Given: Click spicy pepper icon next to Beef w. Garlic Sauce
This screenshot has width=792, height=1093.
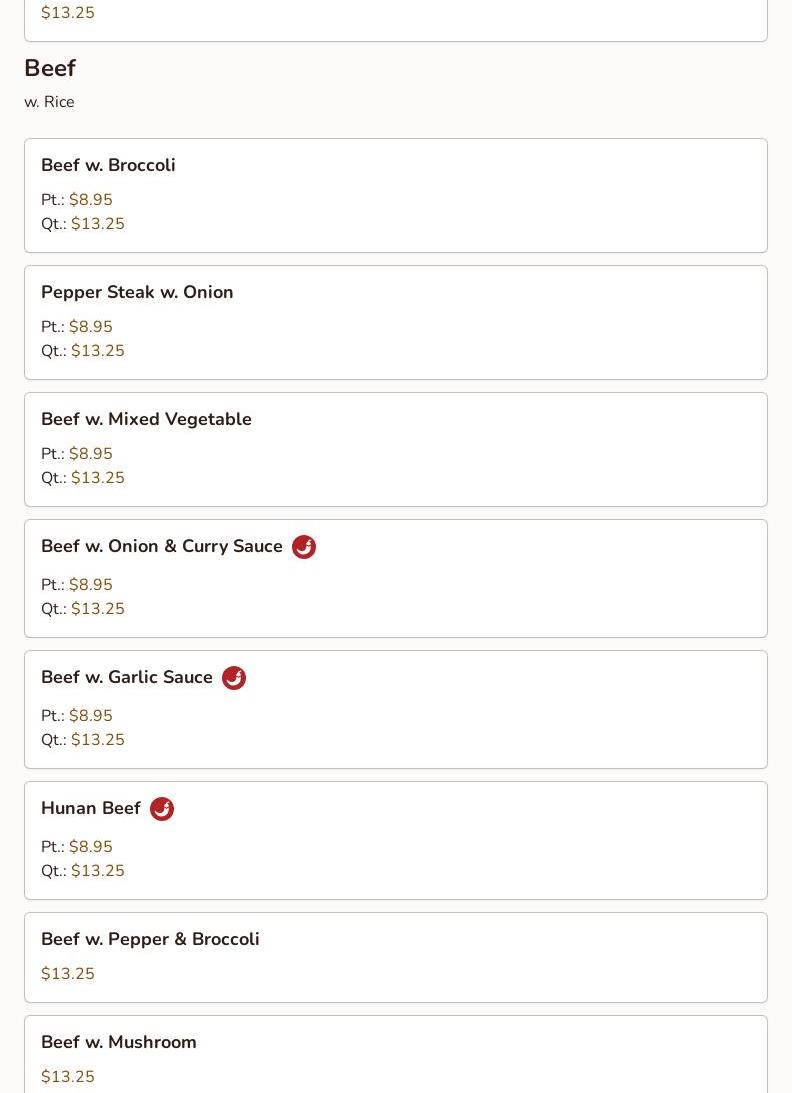Looking at the screenshot, I should click(x=233, y=678).
